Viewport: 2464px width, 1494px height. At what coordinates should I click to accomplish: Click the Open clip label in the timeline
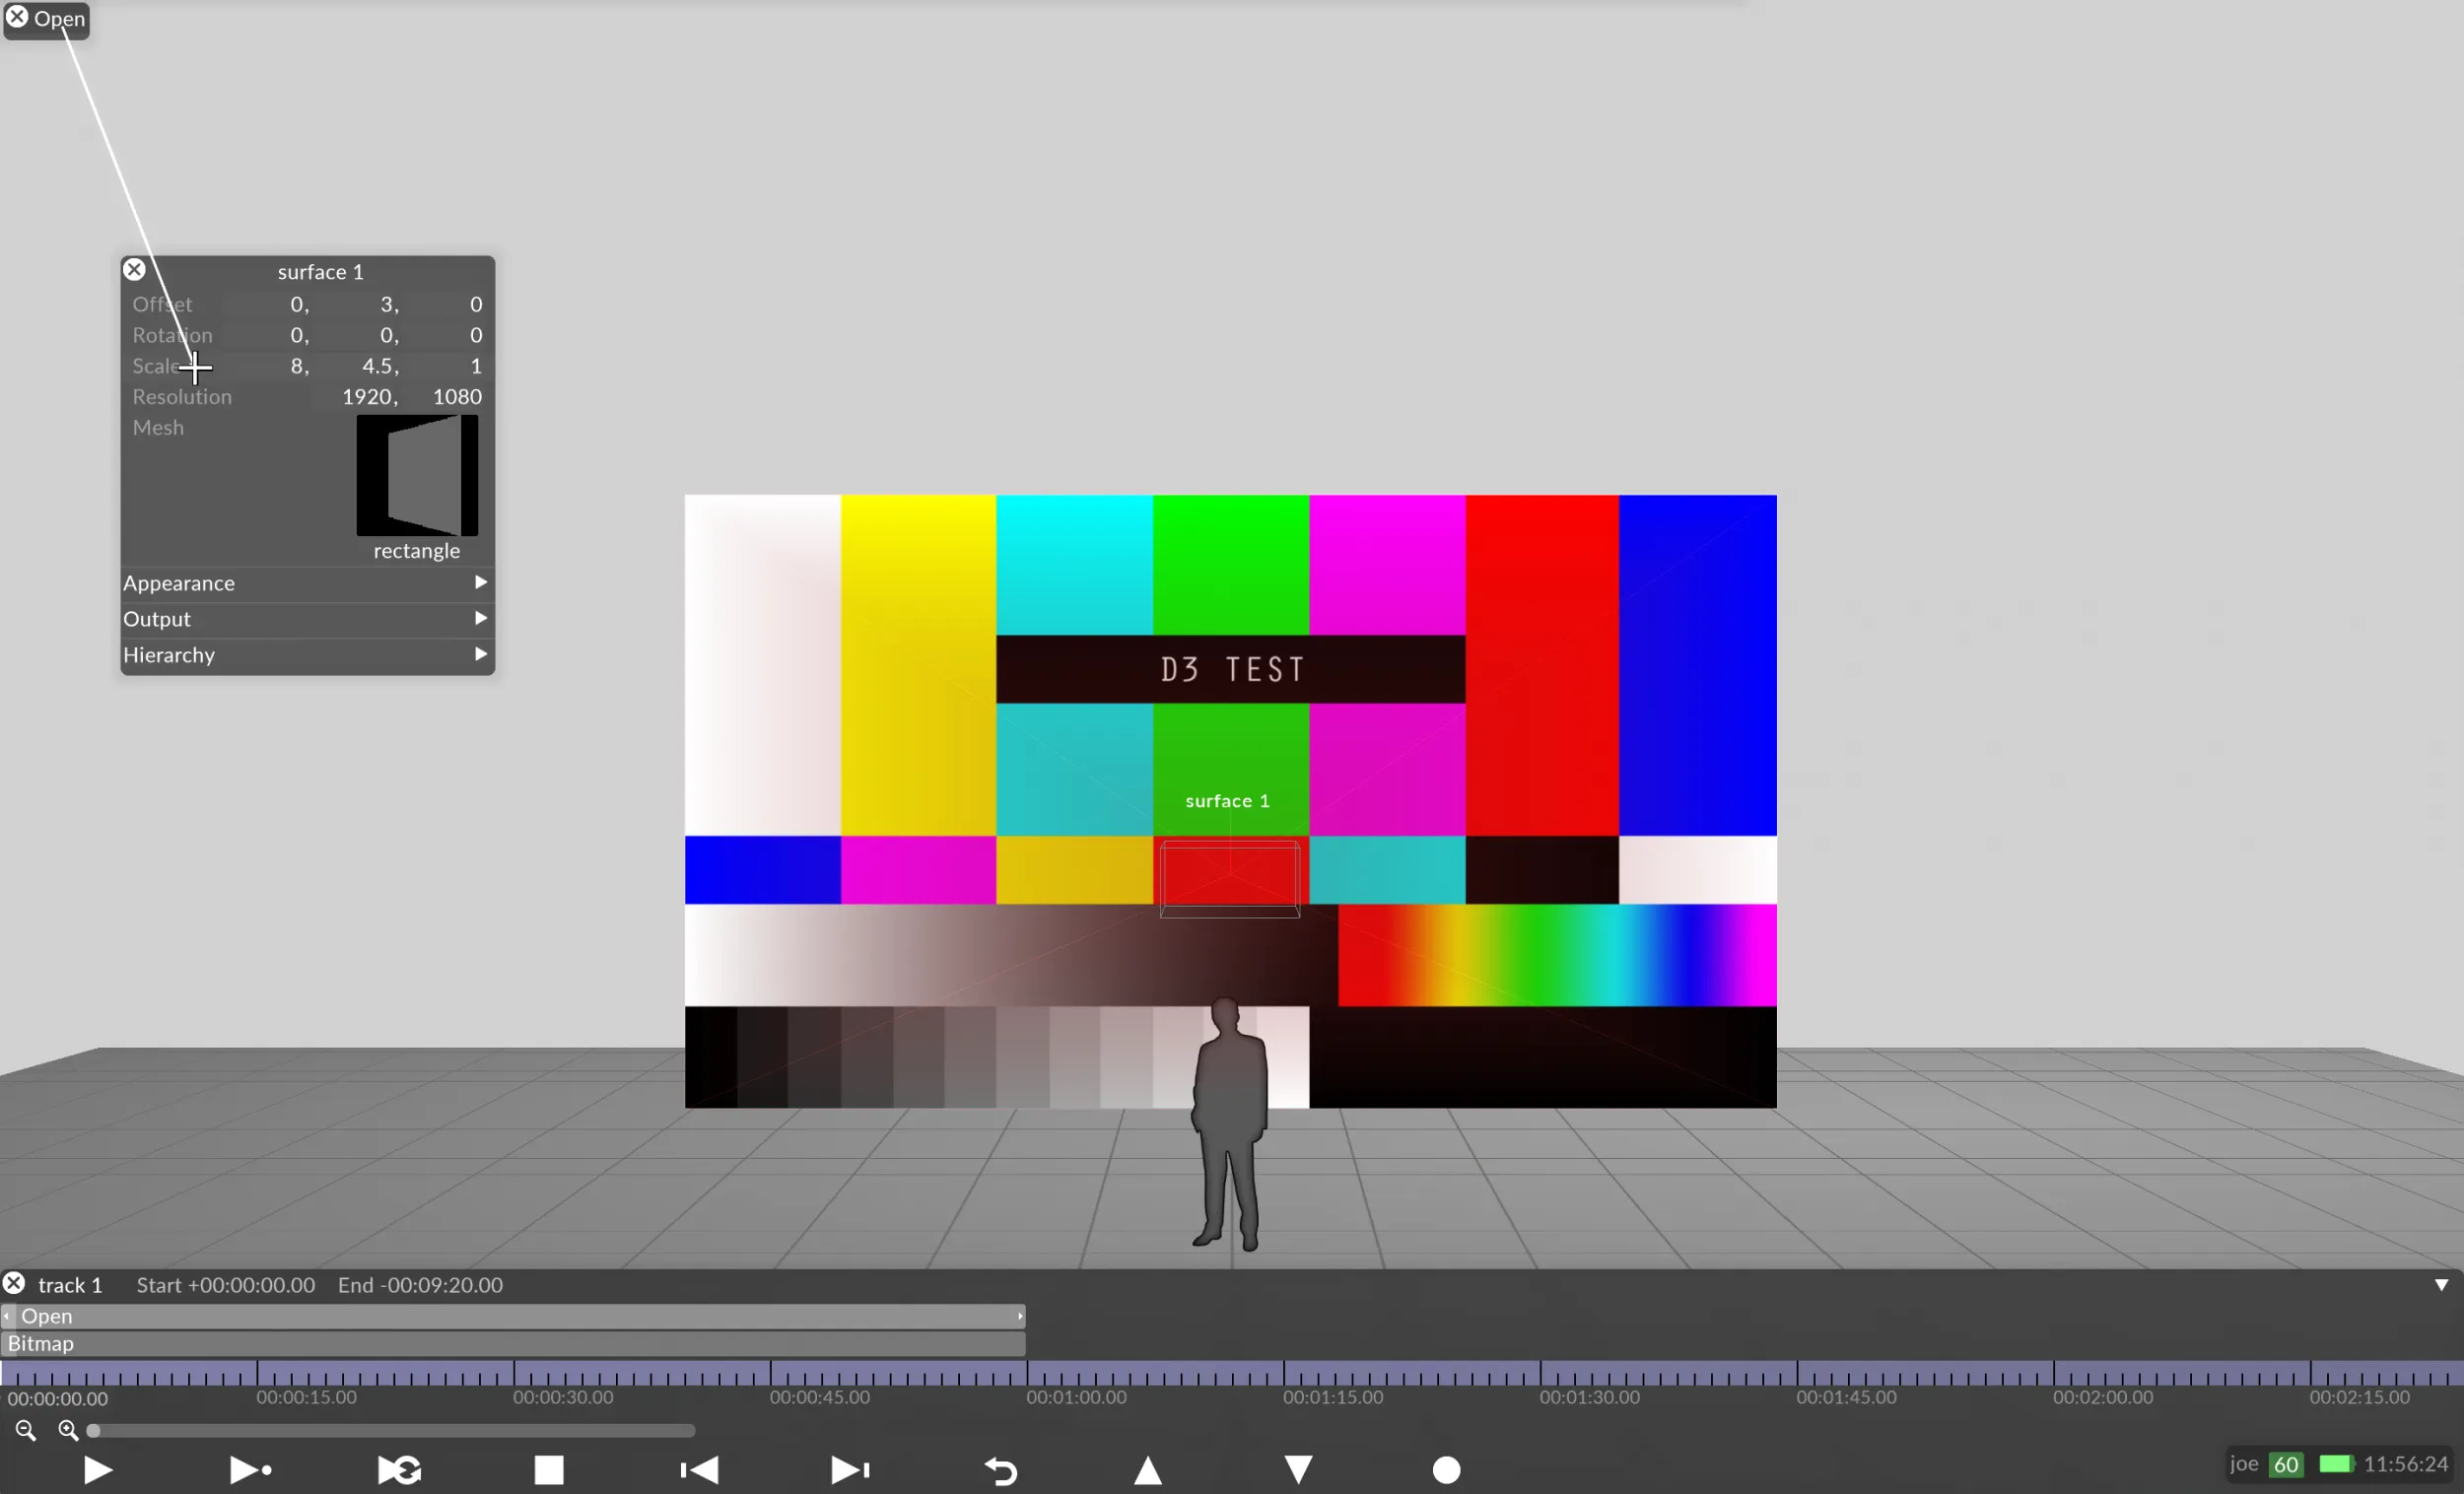(45, 1317)
